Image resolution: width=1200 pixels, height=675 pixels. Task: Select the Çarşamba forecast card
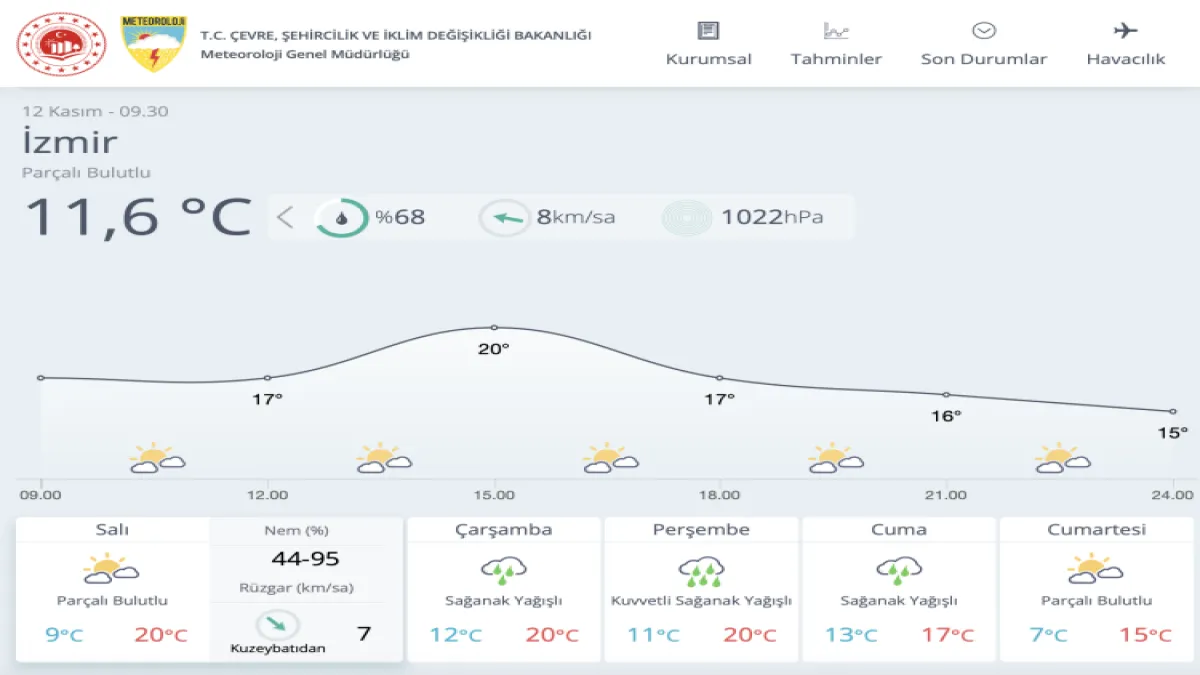(x=503, y=589)
